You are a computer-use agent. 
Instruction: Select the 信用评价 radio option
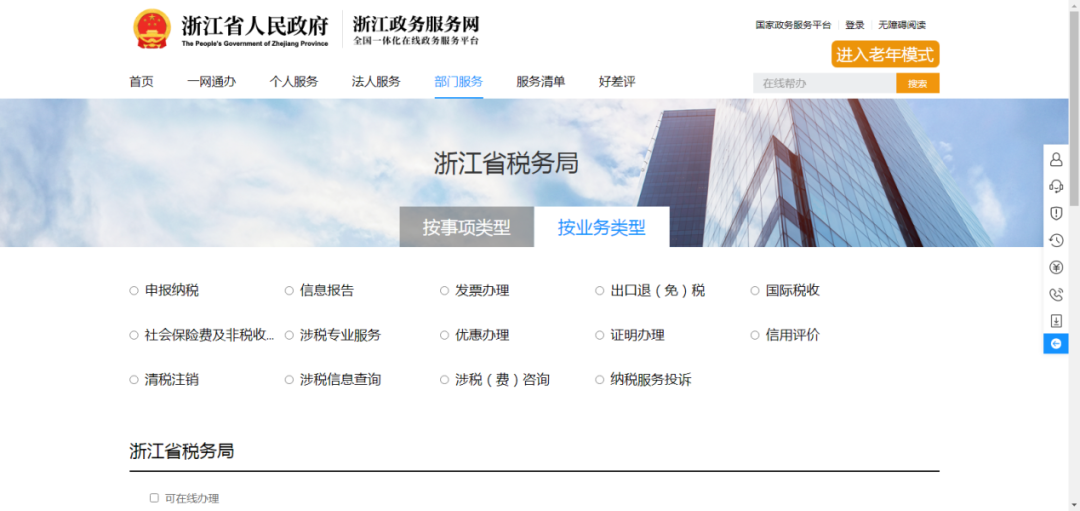(755, 335)
